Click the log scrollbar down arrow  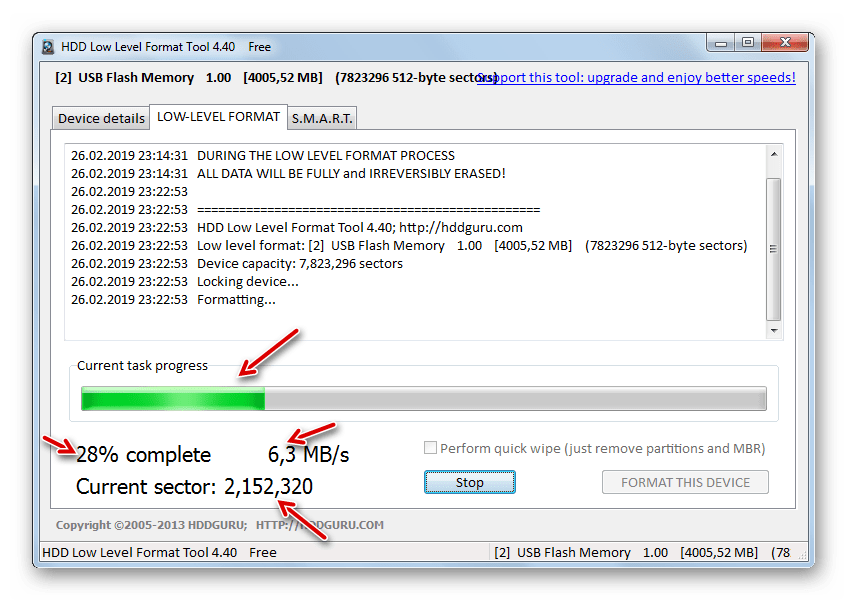pos(774,329)
